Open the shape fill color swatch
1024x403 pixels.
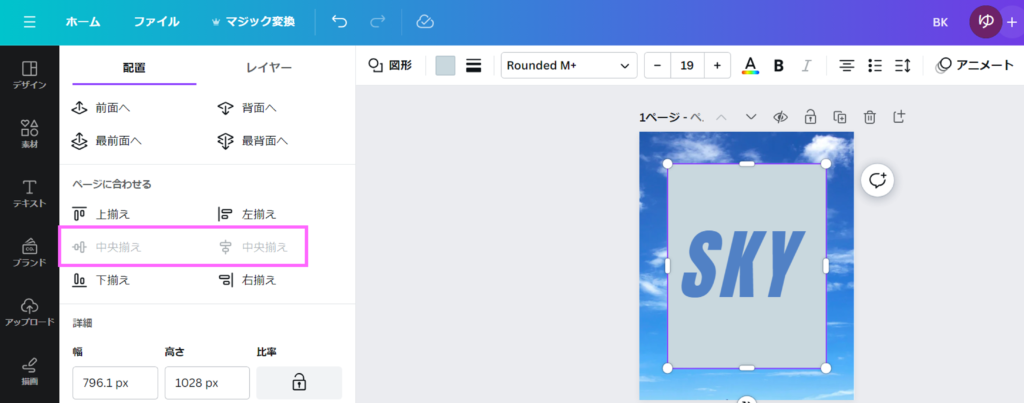tap(445, 66)
